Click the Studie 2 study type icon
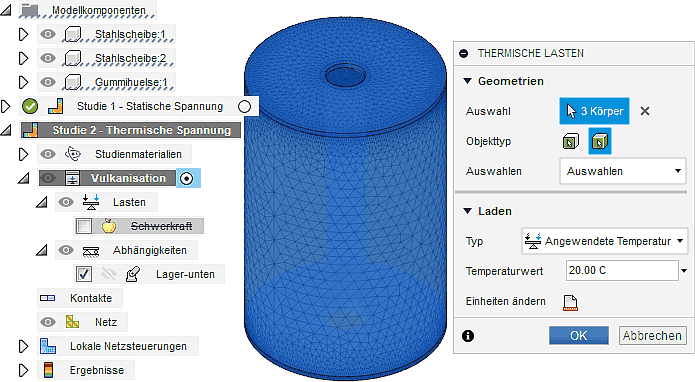The width and height of the screenshot is (695, 382). tap(31, 130)
